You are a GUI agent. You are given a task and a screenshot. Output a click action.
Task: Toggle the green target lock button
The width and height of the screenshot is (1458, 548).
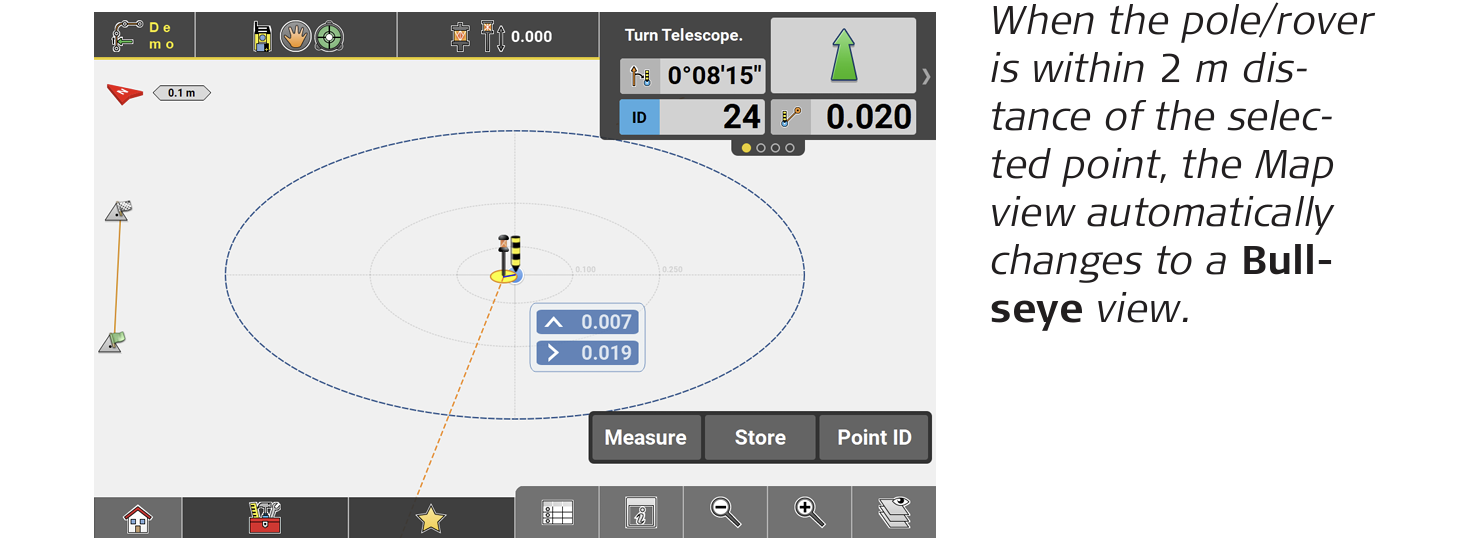click(x=328, y=36)
